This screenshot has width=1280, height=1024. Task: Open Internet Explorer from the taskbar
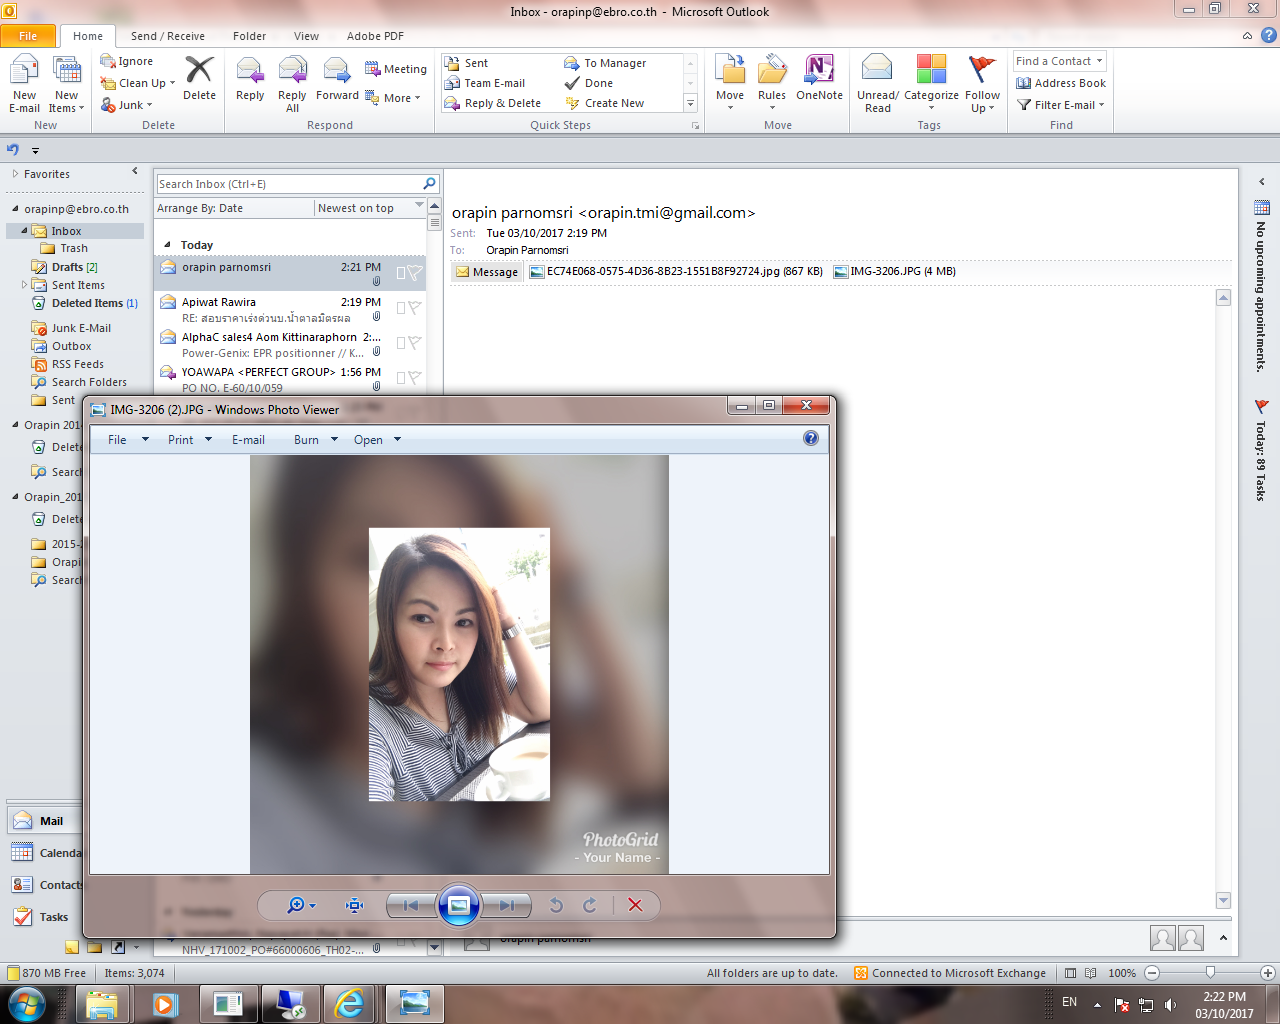pyautogui.click(x=349, y=1003)
